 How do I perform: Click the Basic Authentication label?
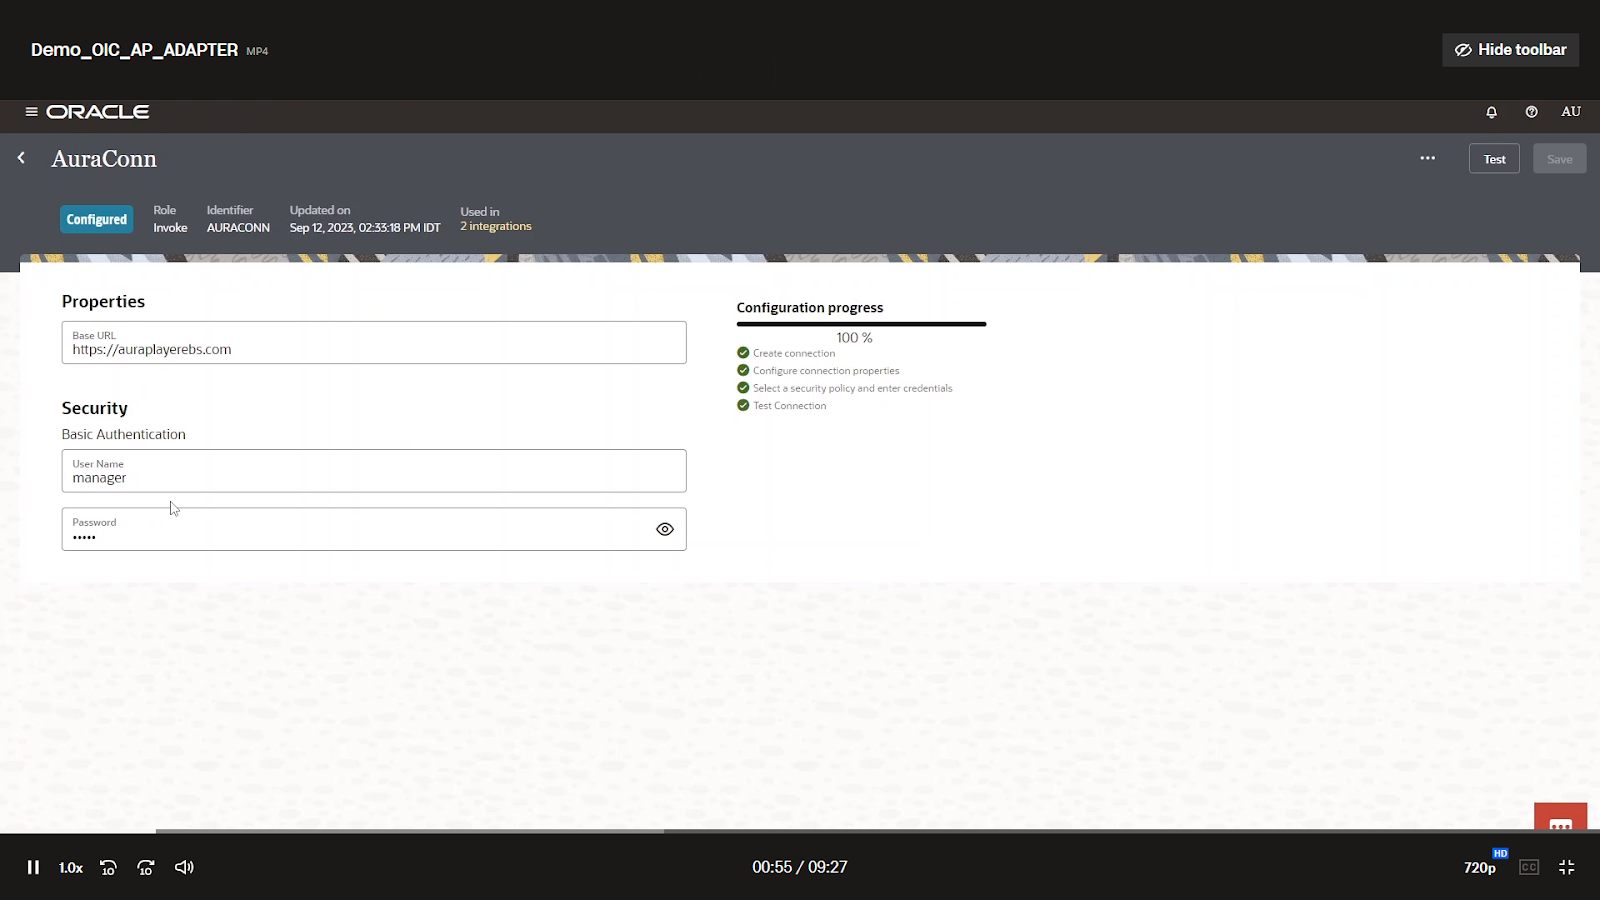(x=124, y=434)
